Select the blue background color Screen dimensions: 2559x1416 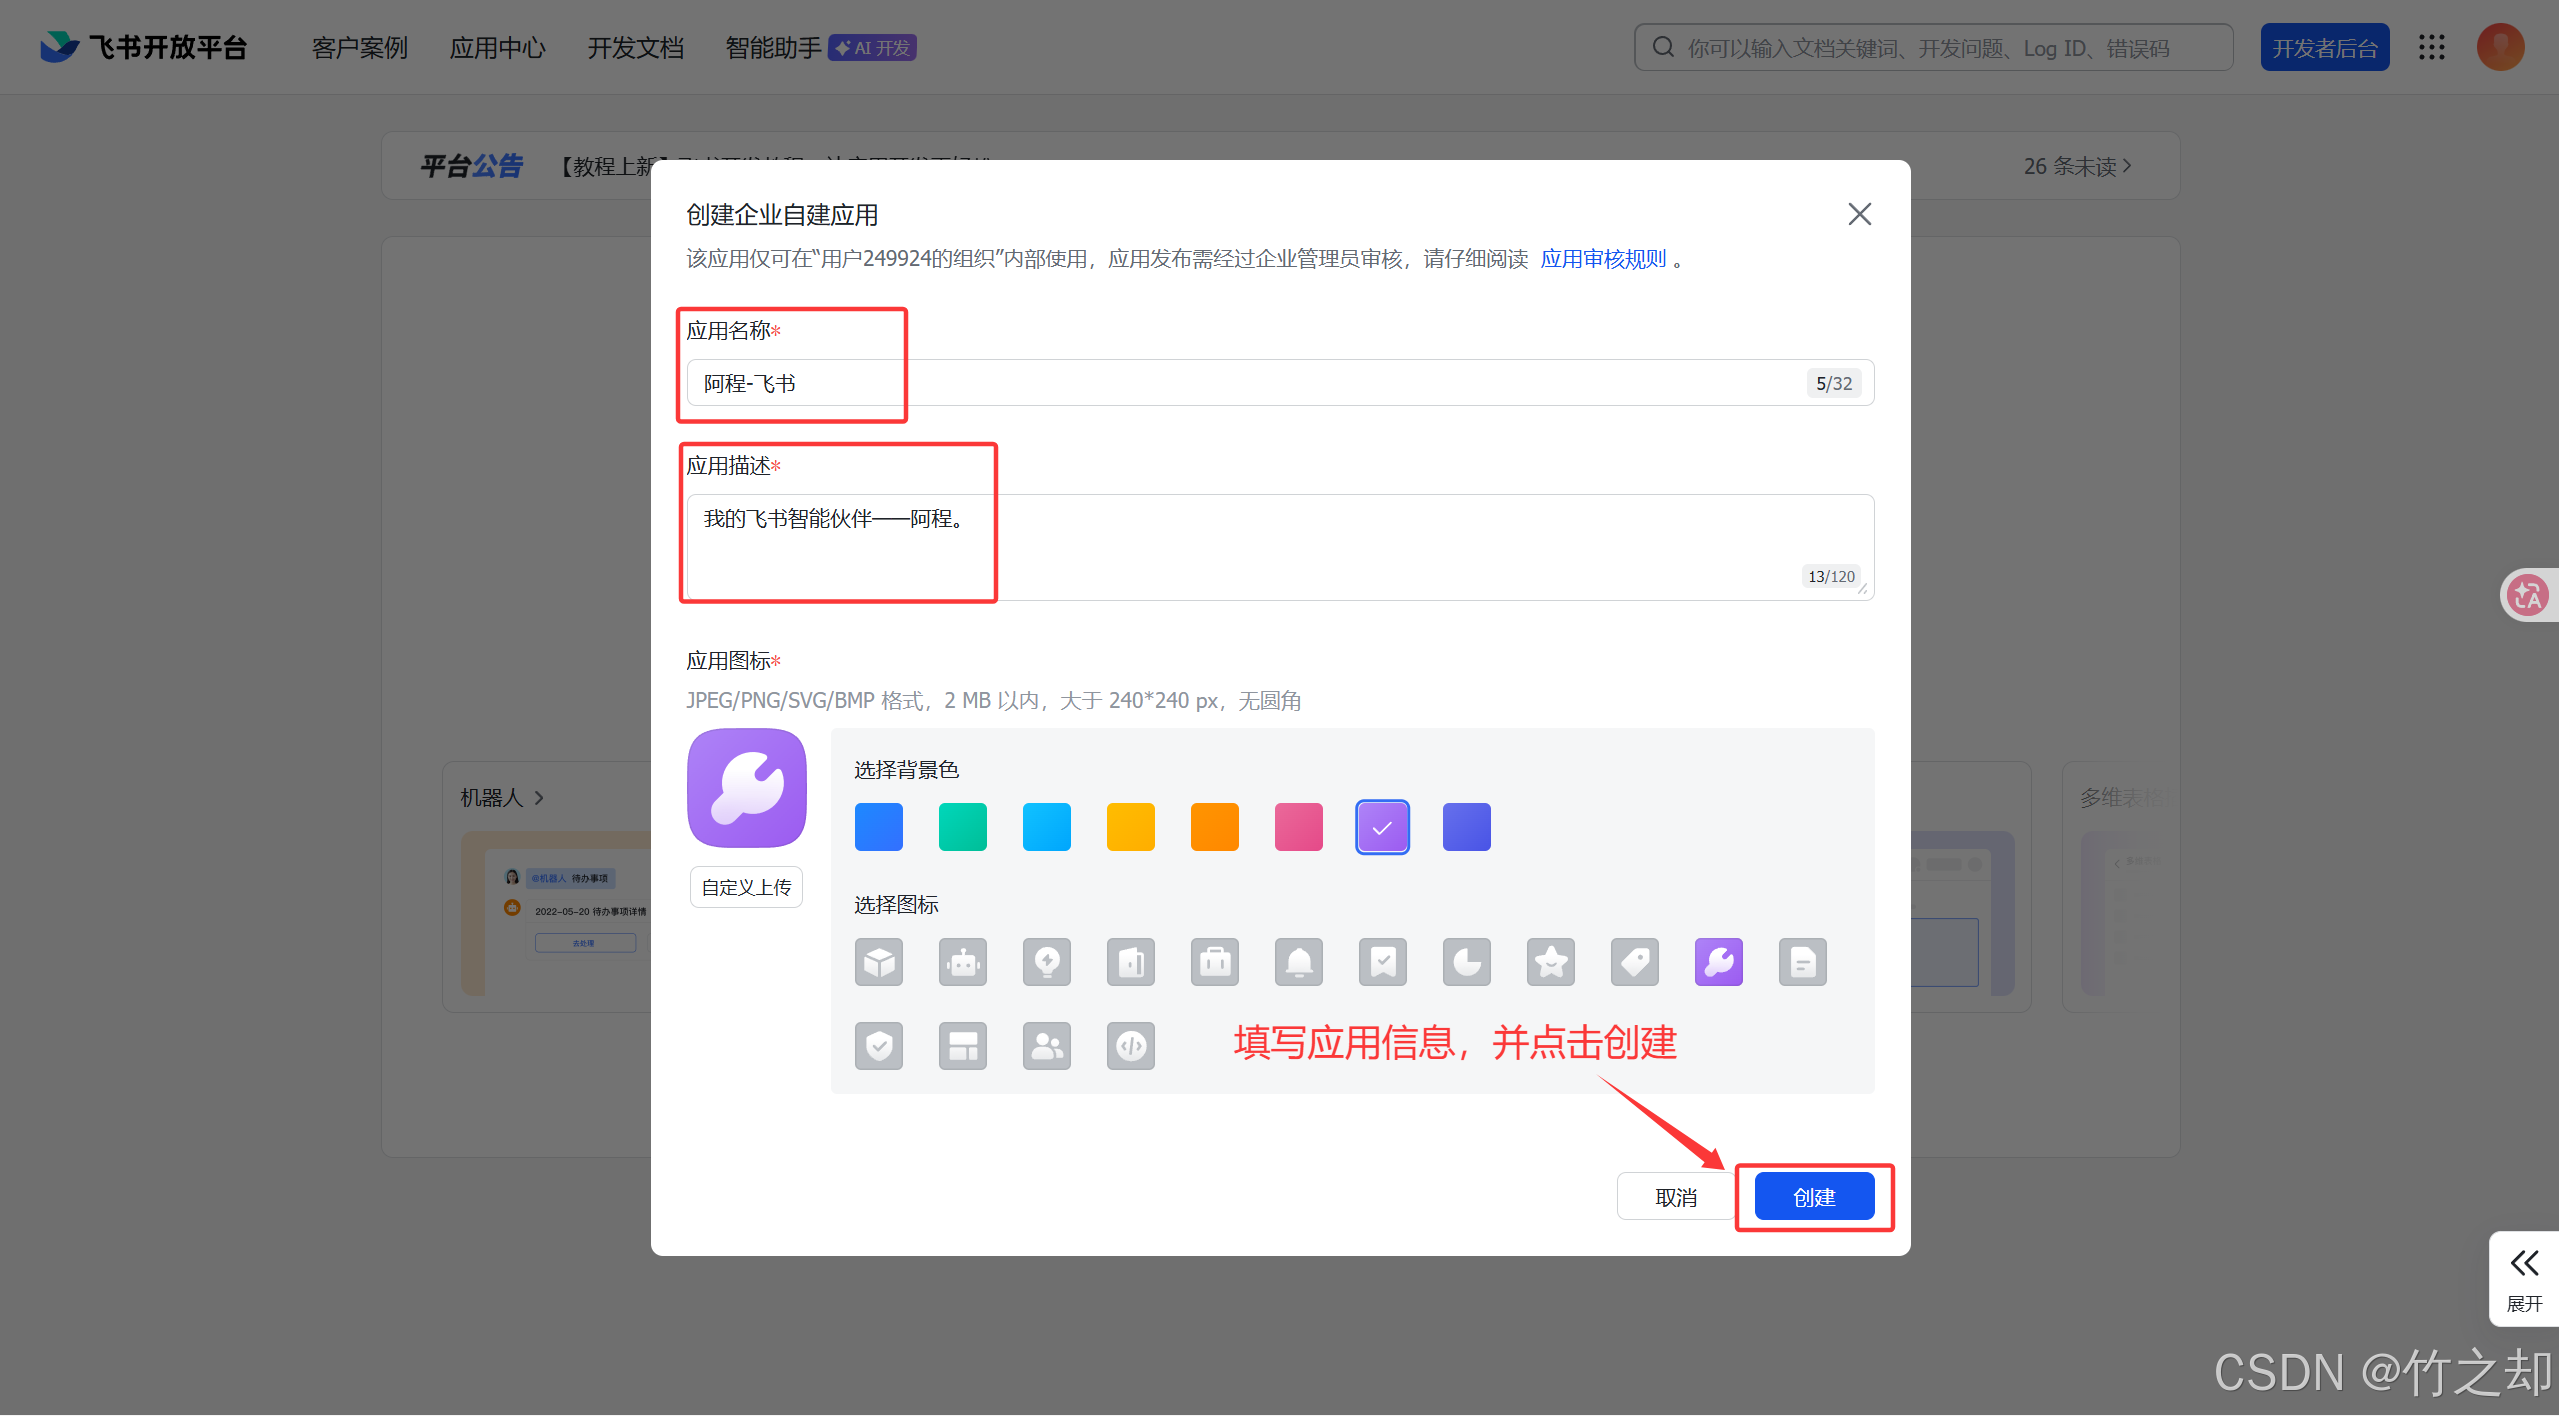coord(878,827)
